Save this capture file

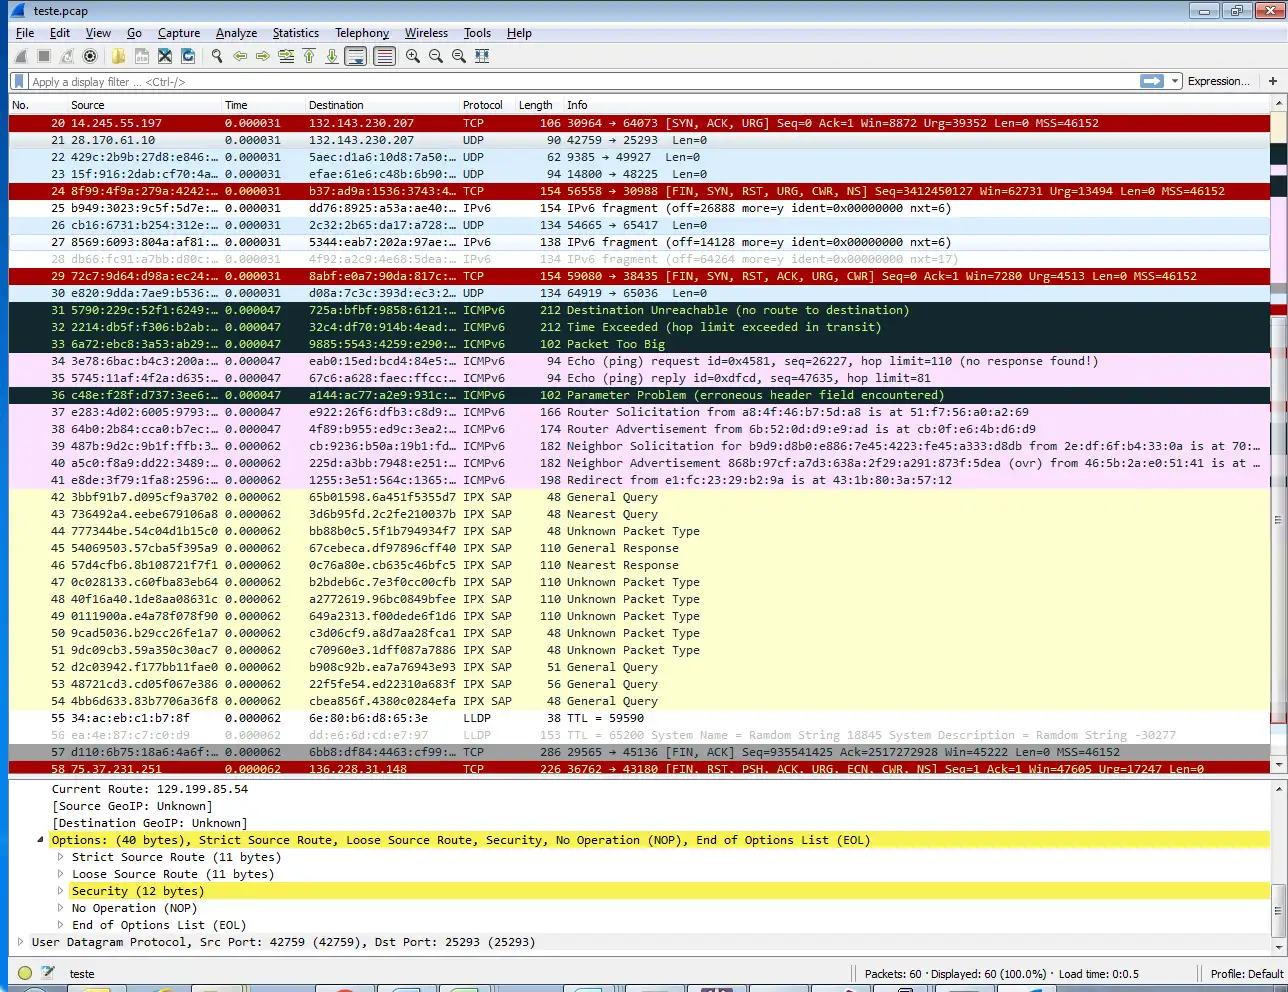pyautogui.click(x=142, y=56)
